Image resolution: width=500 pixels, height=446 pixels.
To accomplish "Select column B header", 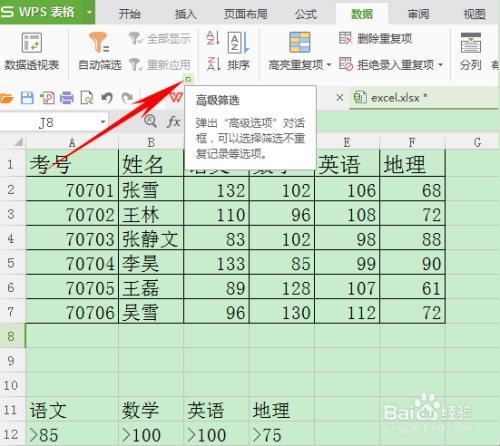I will point(151,142).
